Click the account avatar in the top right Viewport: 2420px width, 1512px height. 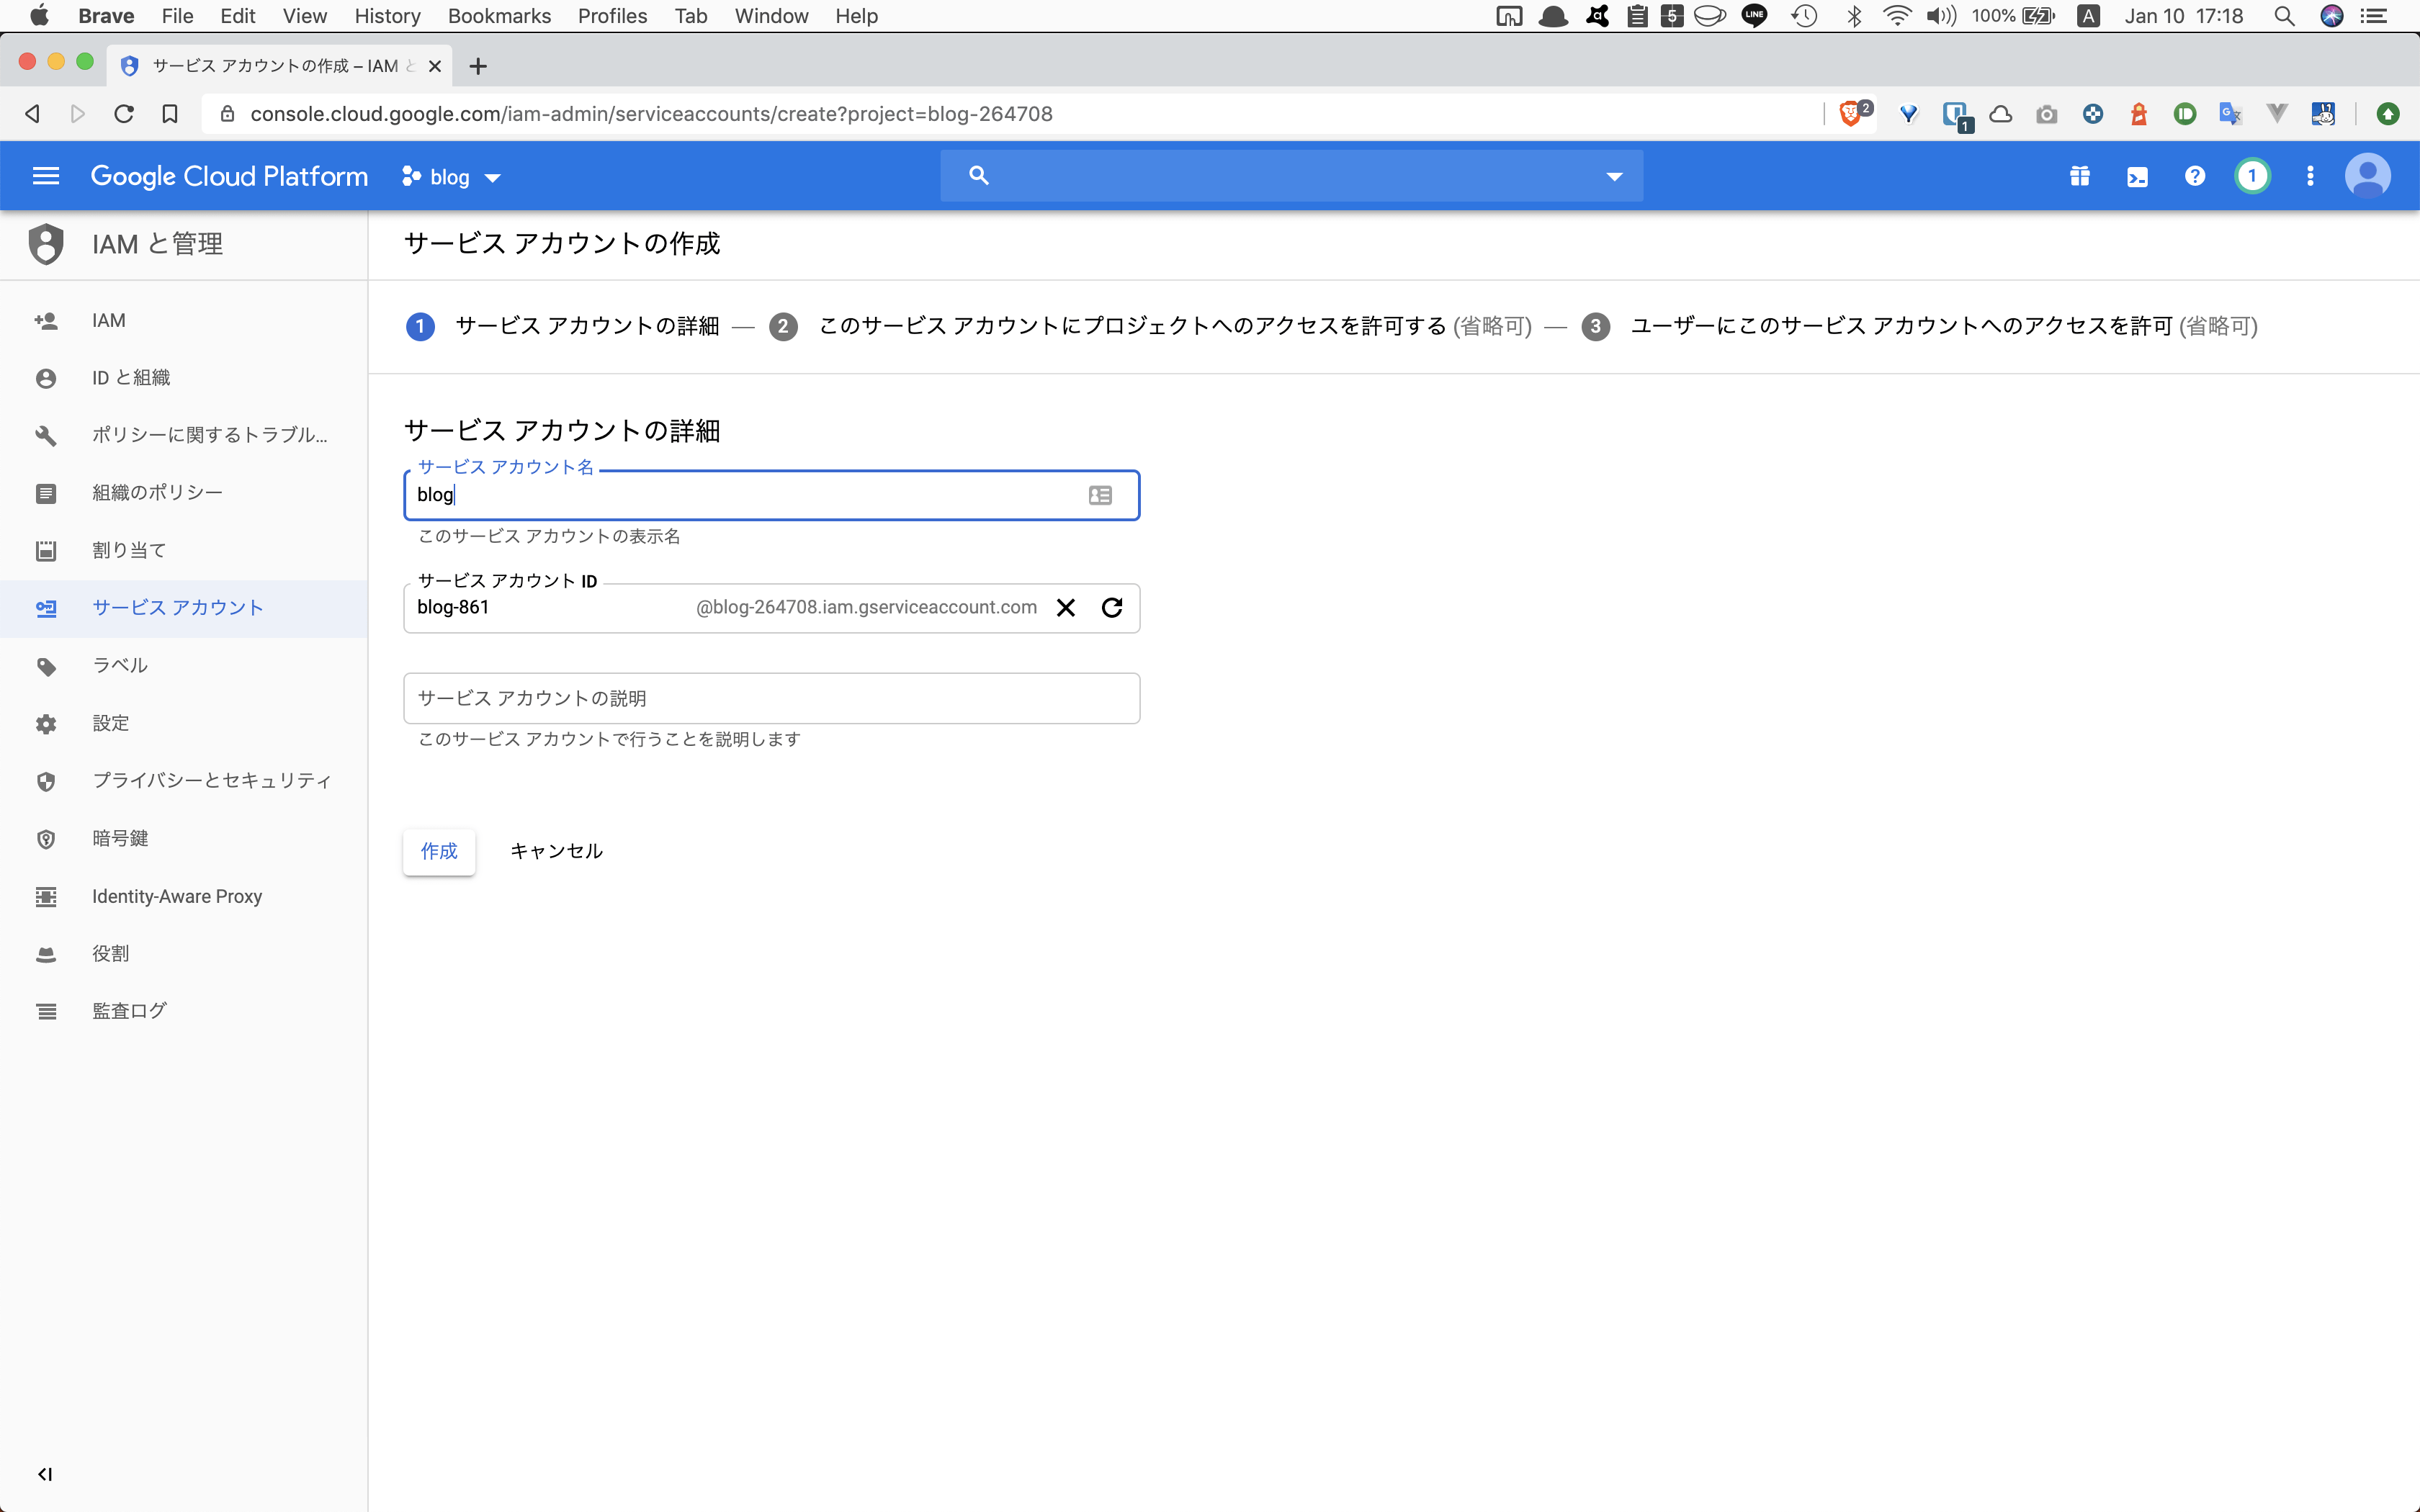2367,175
